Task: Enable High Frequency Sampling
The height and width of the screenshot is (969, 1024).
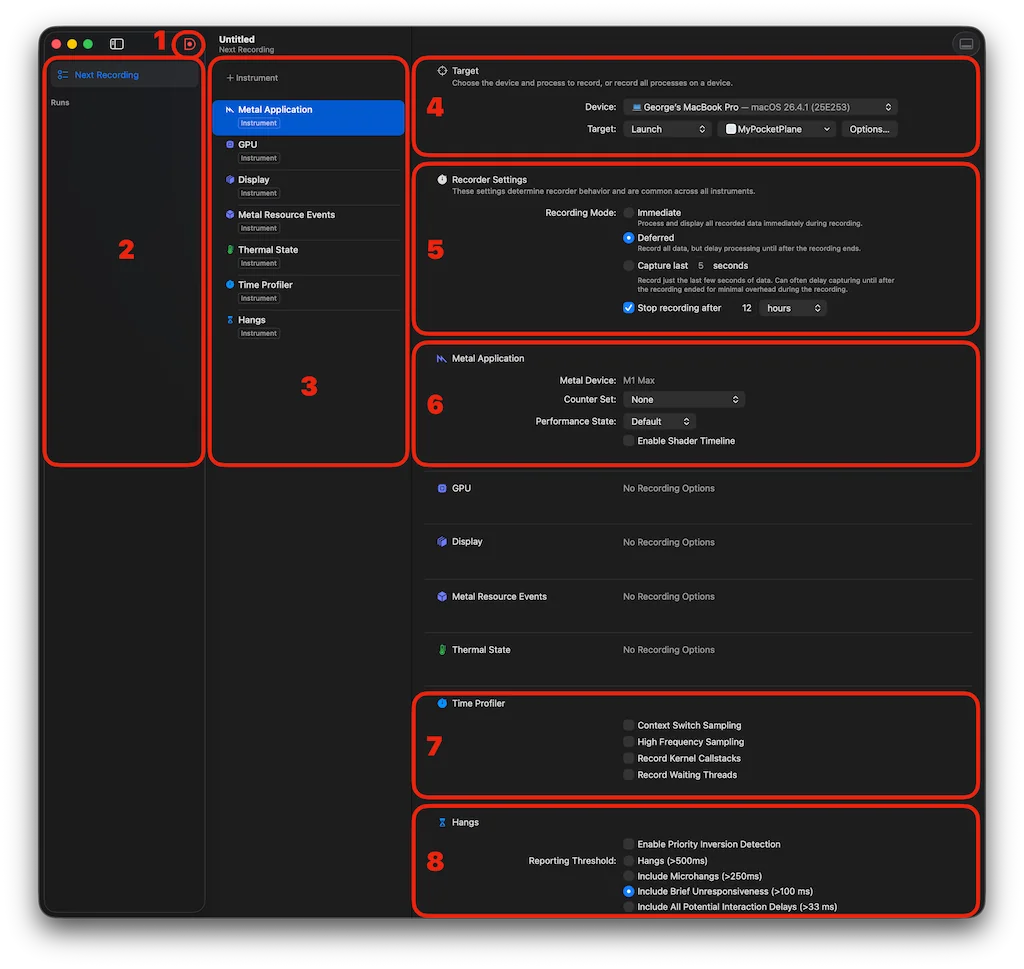Action: 628,741
